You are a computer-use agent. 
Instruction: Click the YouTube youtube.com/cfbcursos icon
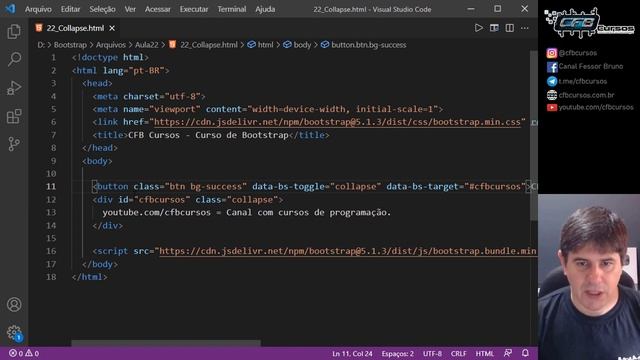552,107
